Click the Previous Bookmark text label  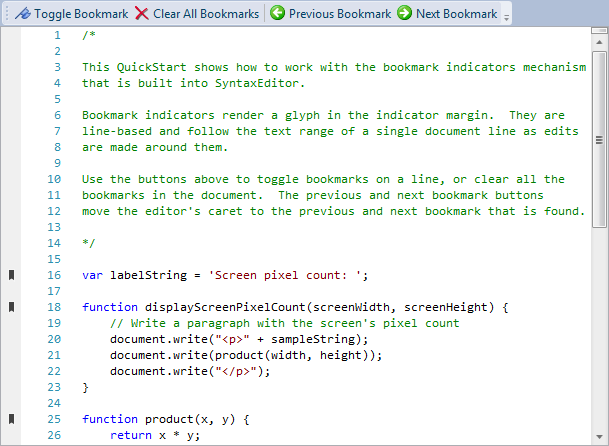(340, 14)
